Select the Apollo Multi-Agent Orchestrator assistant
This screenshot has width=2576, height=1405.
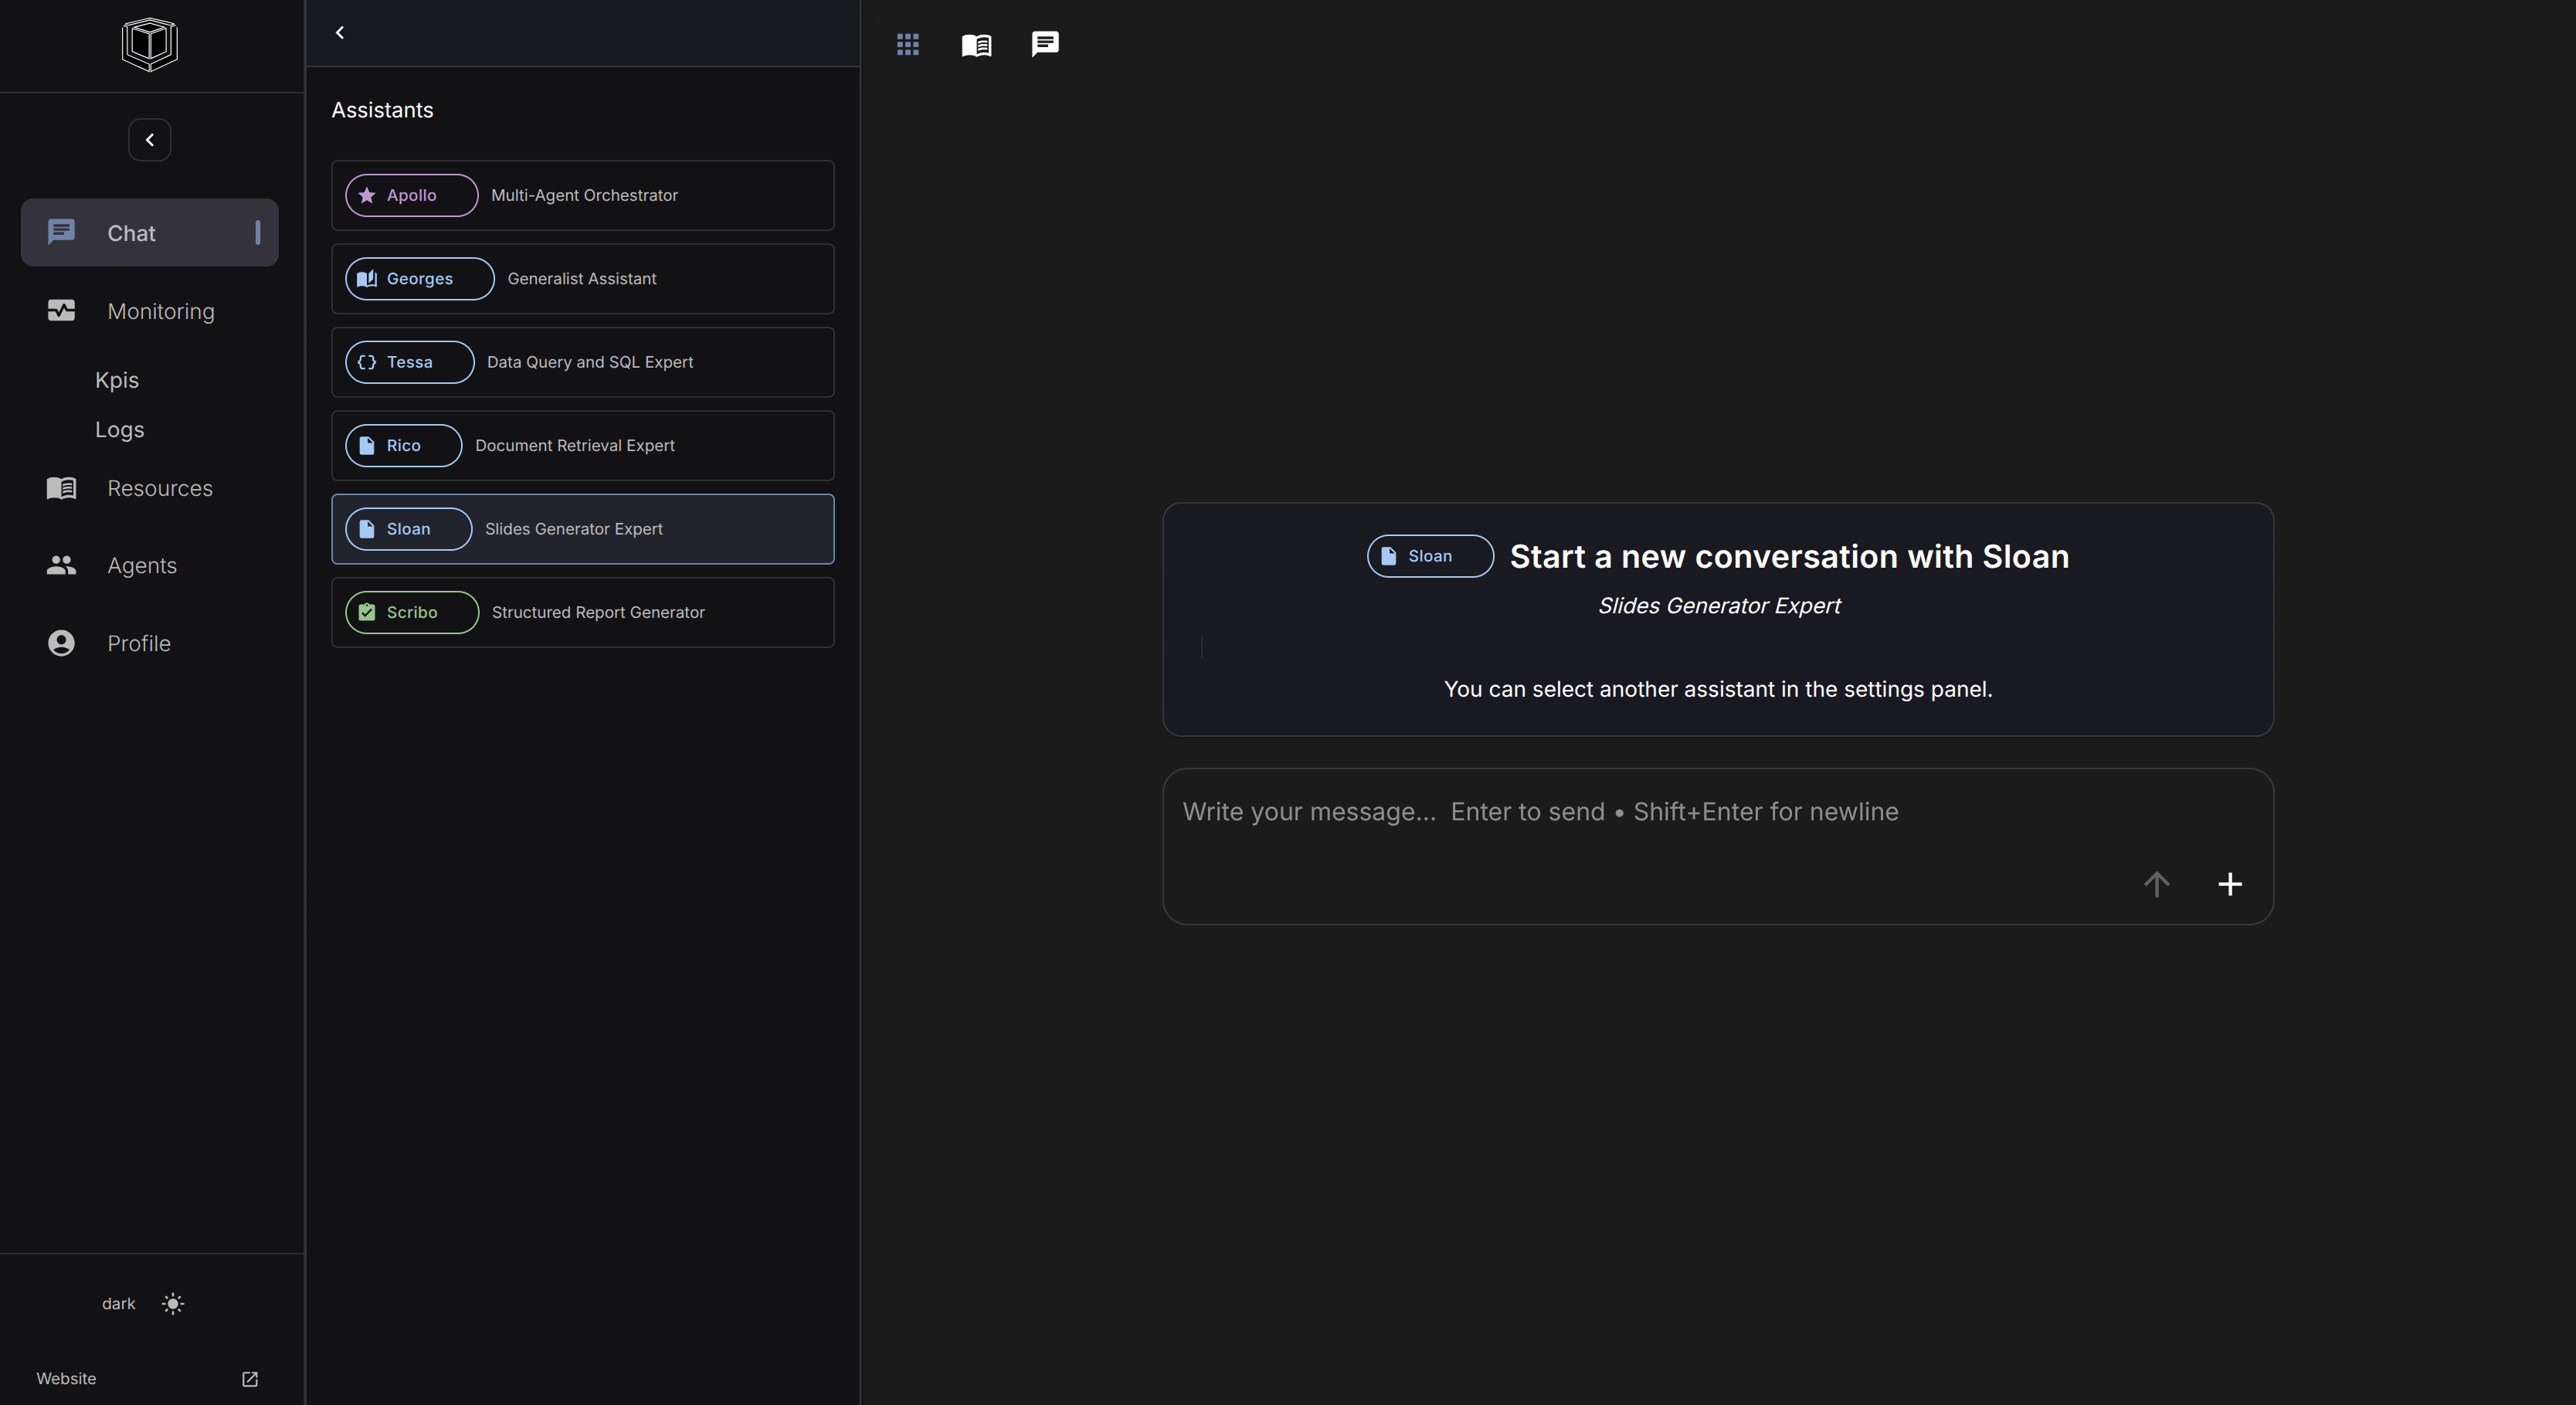coord(583,195)
